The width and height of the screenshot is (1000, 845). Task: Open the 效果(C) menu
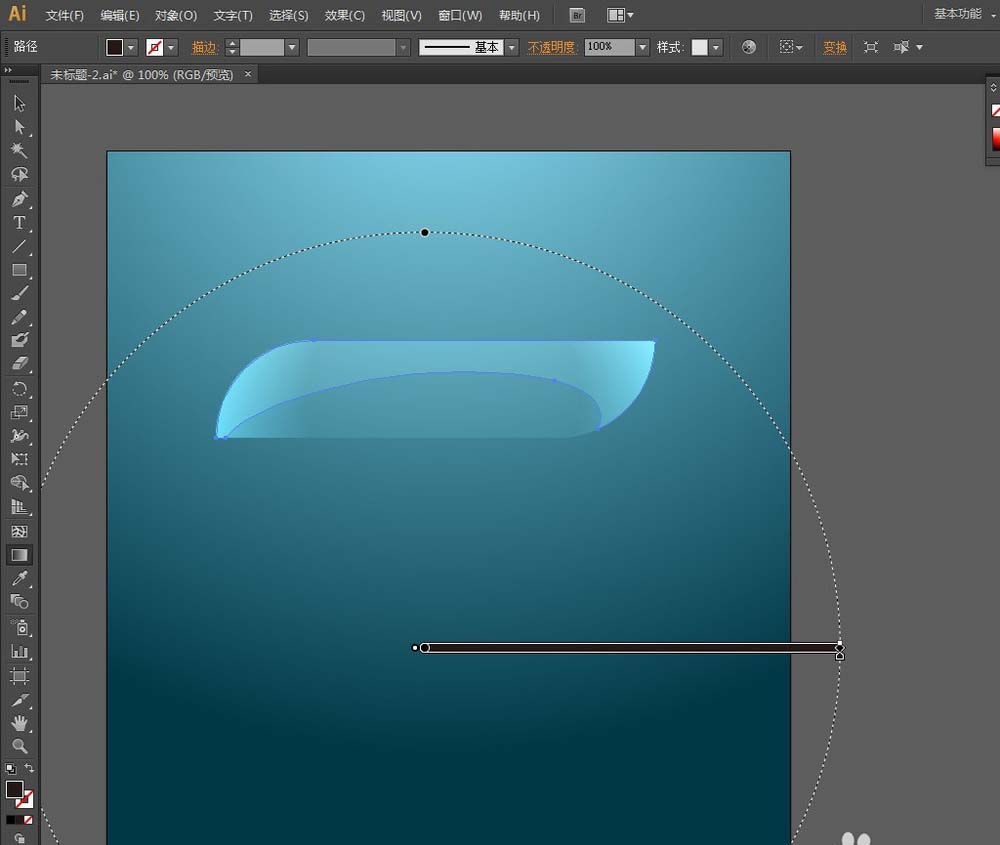click(344, 15)
